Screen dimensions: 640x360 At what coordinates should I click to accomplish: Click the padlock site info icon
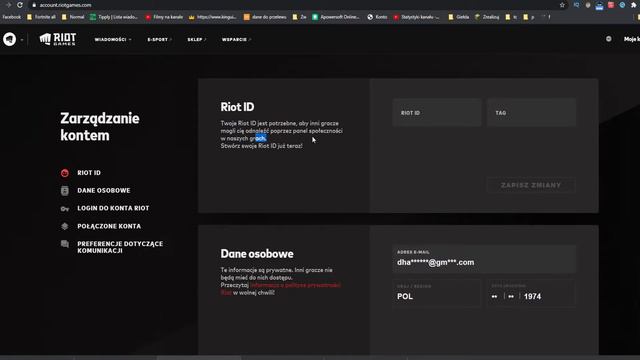34,5
